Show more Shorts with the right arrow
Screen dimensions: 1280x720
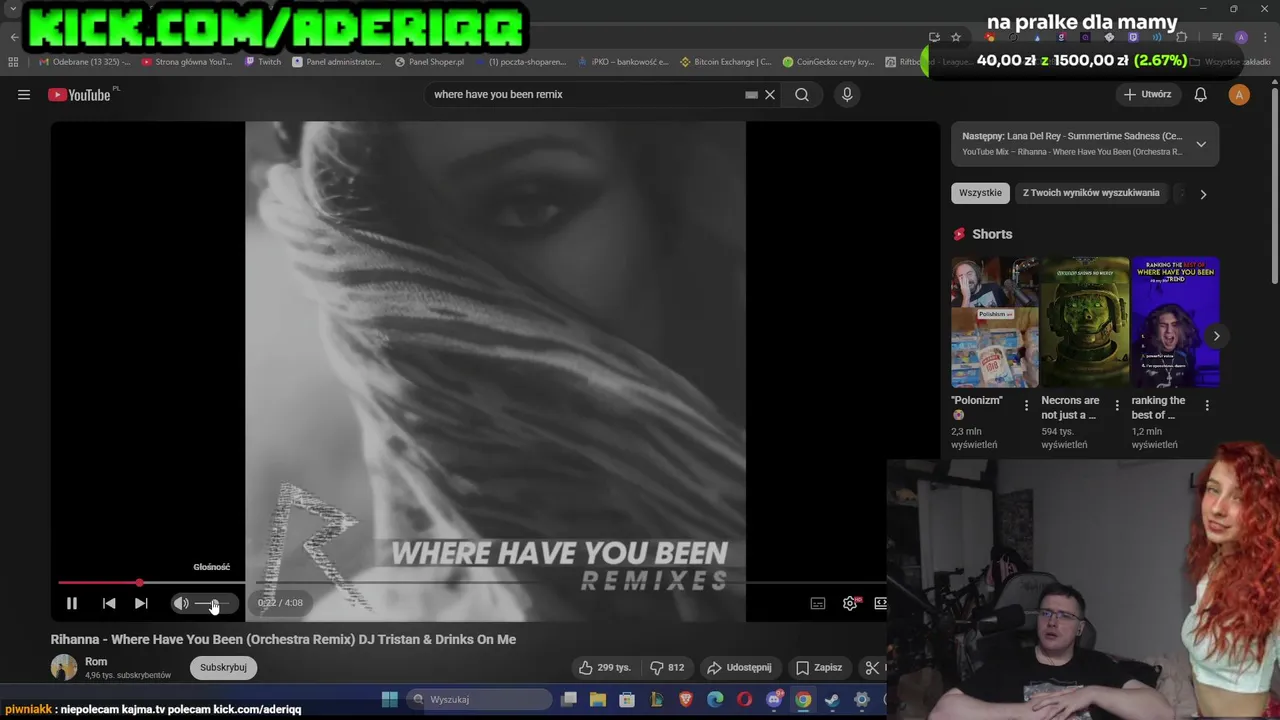[x=1216, y=336]
